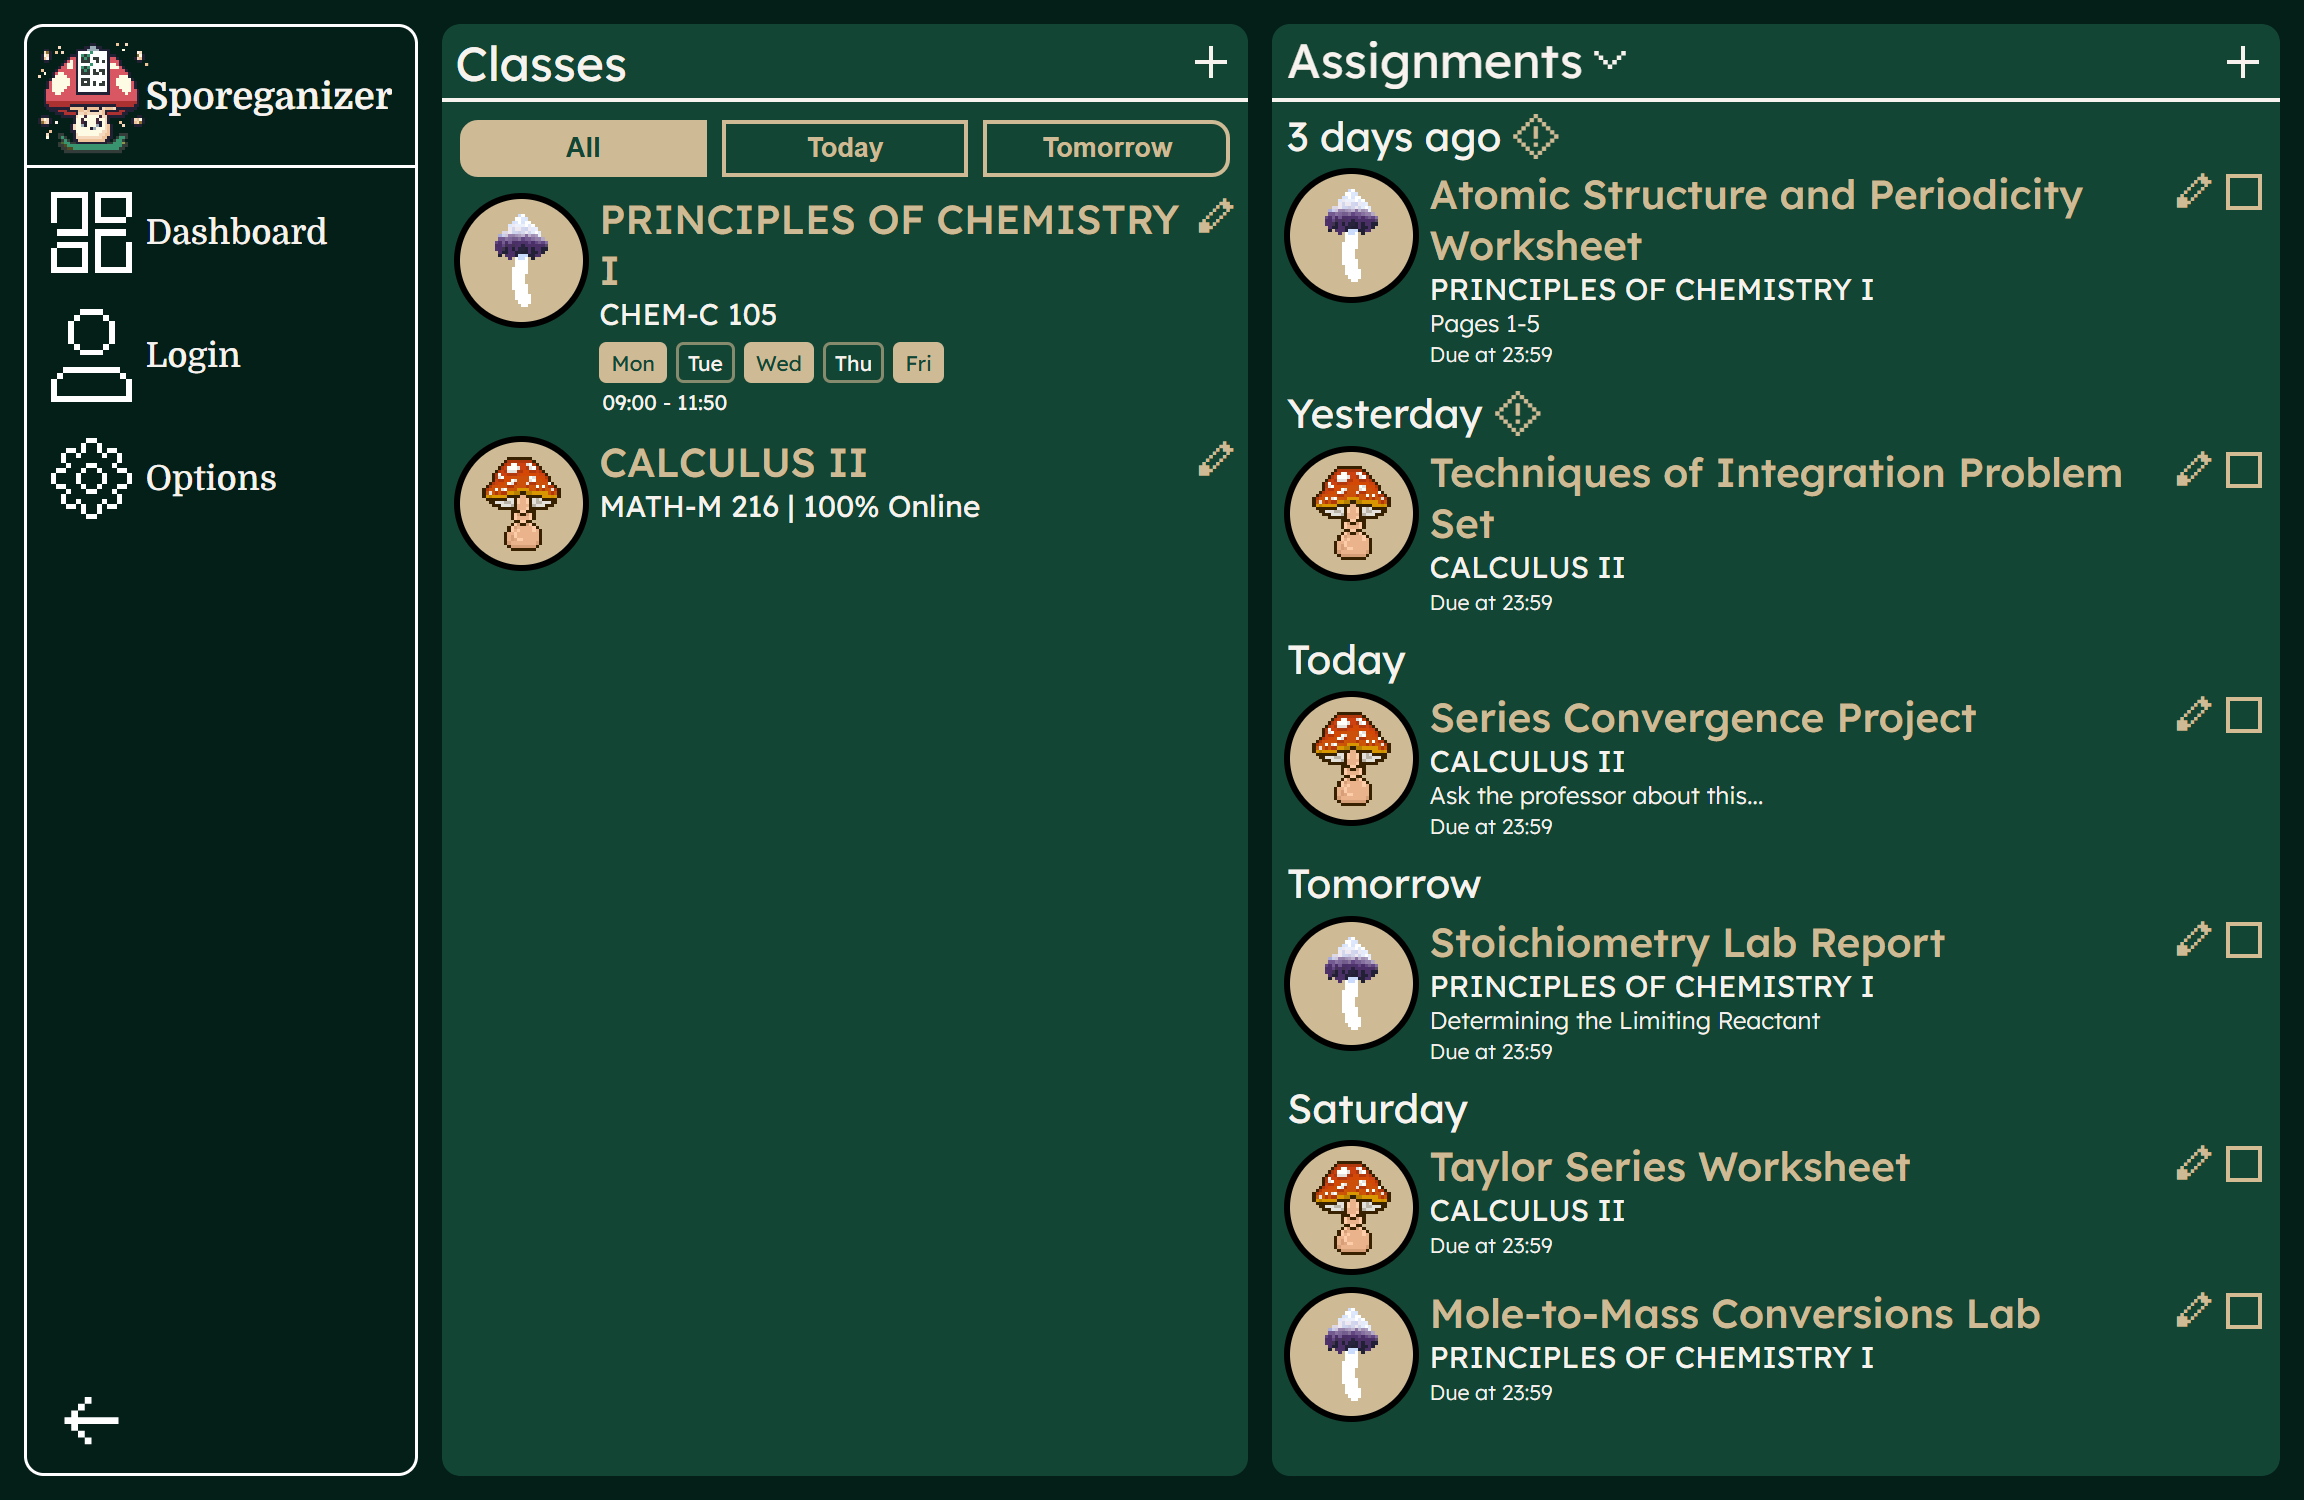Select the Today classes filter tab

(x=844, y=148)
